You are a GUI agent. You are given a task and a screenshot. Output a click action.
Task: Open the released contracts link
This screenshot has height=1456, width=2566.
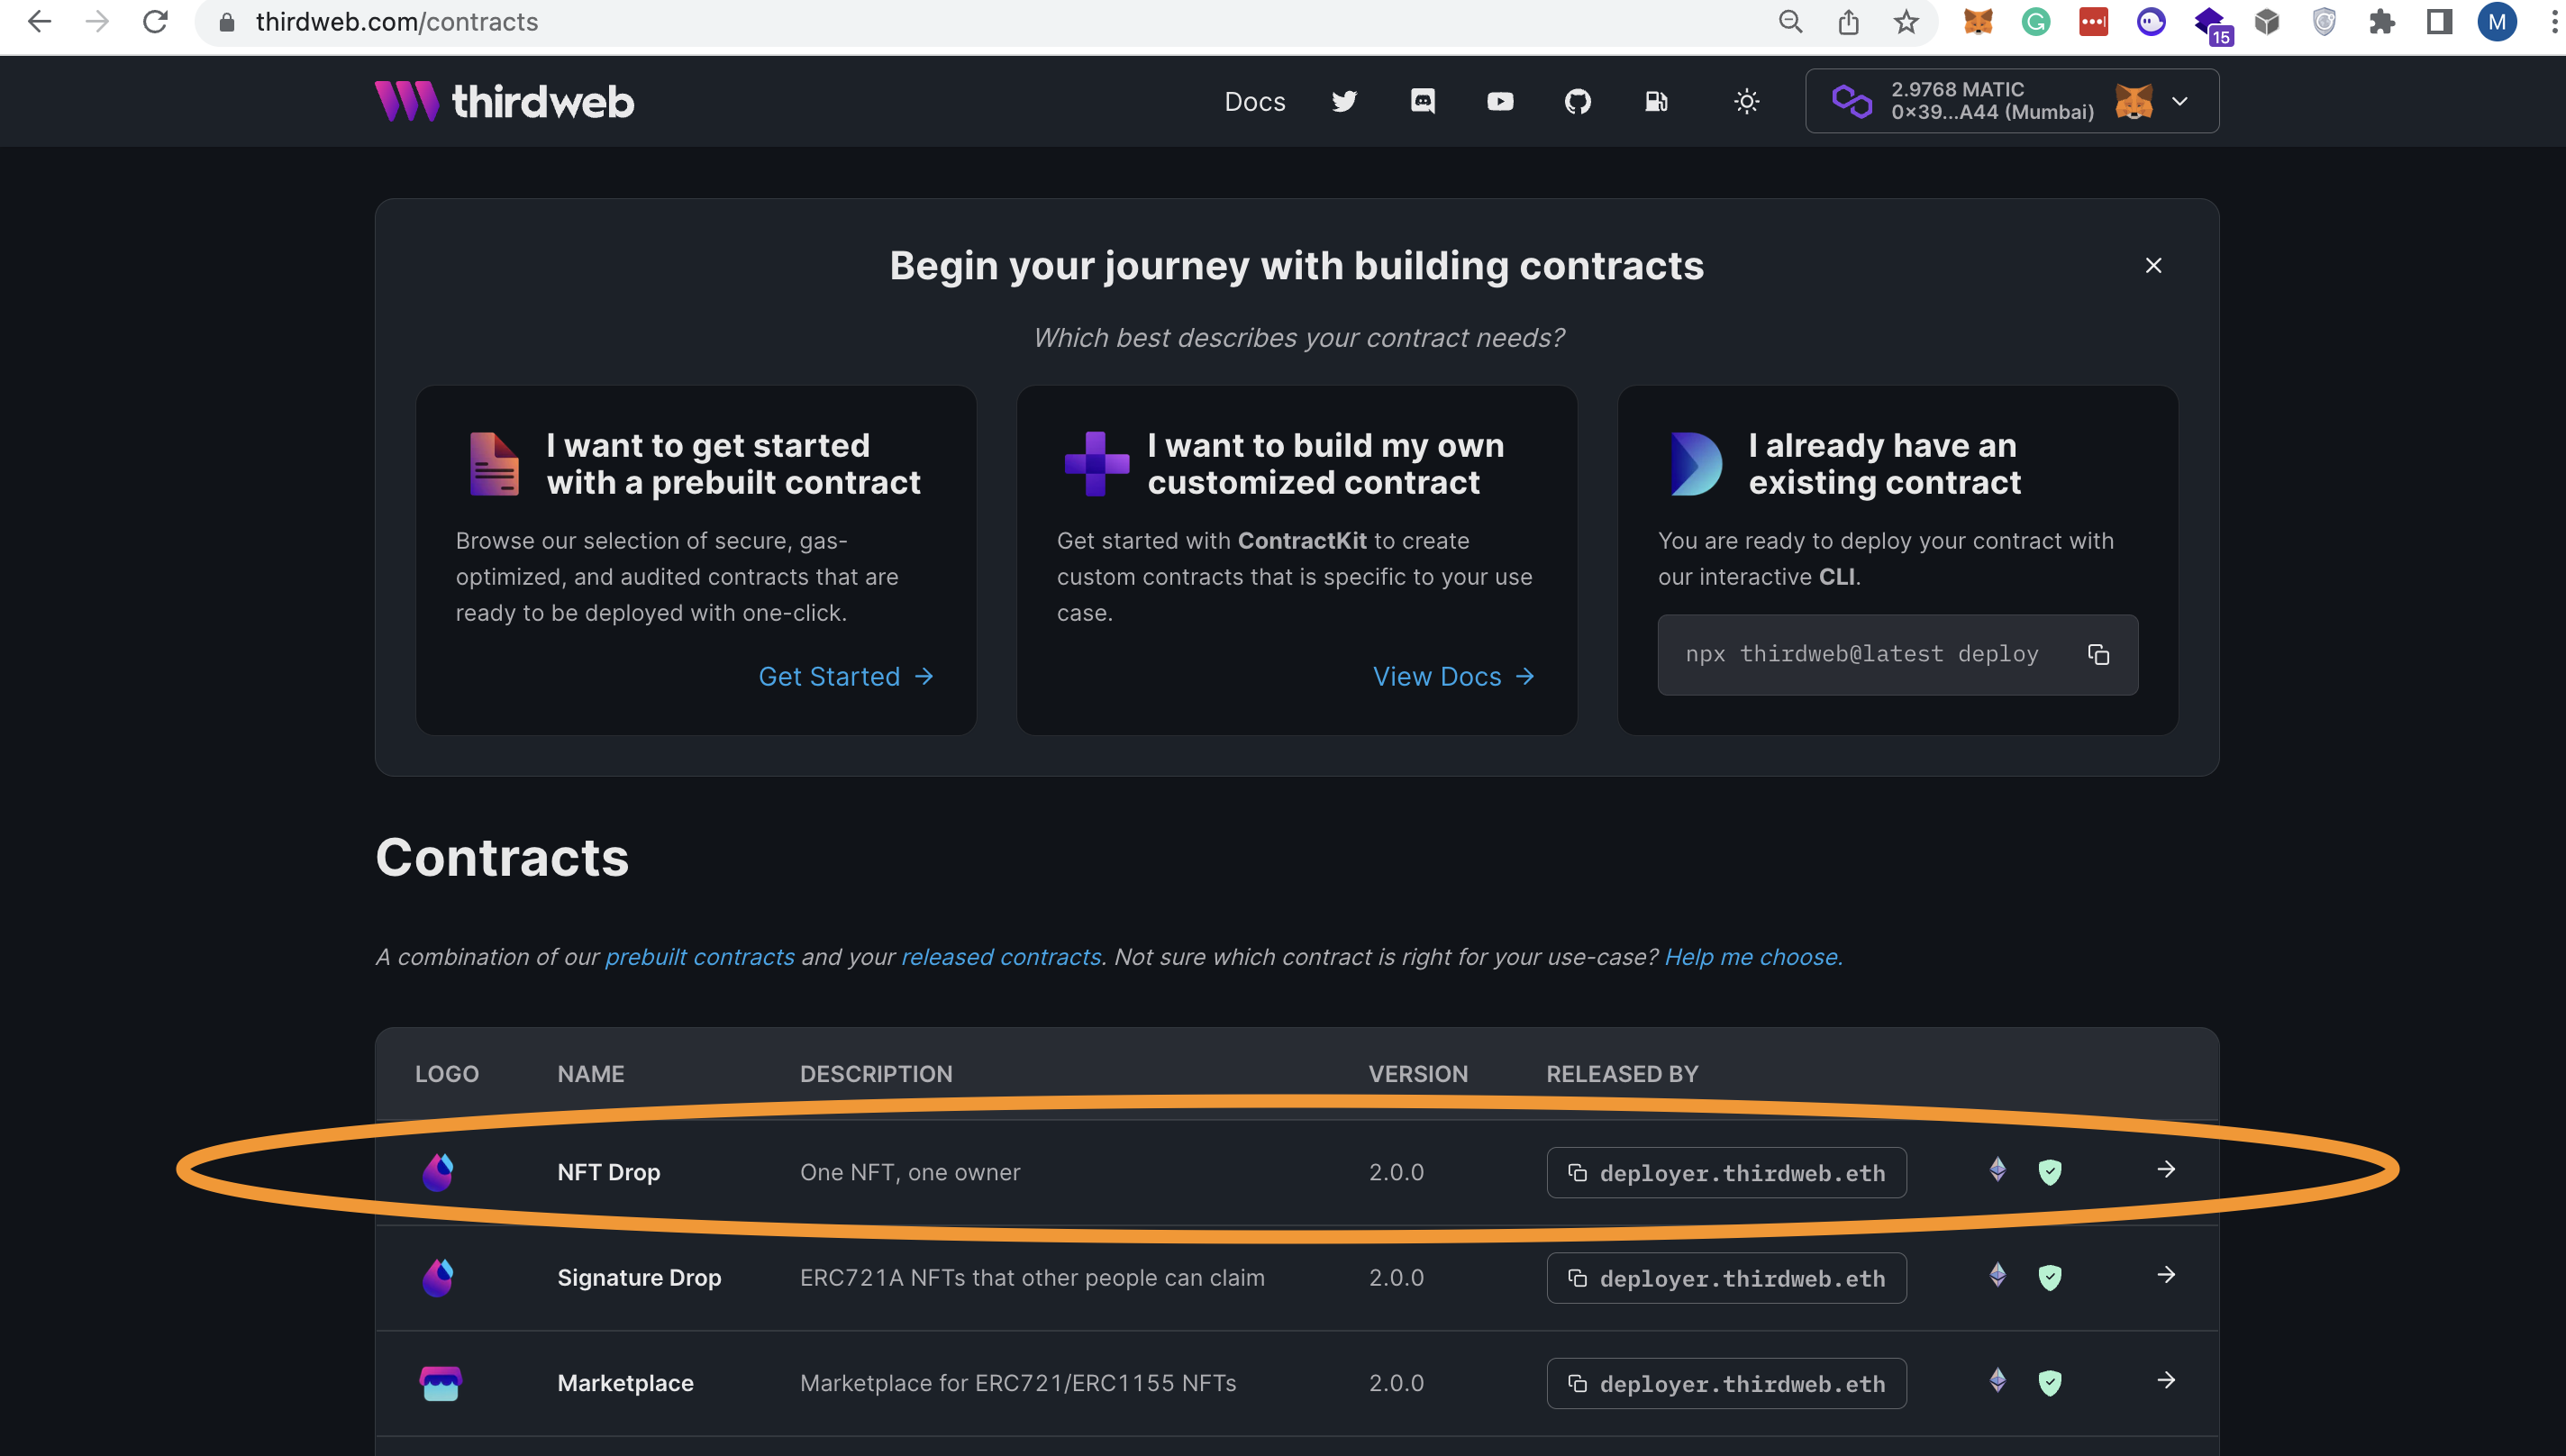(1001, 956)
